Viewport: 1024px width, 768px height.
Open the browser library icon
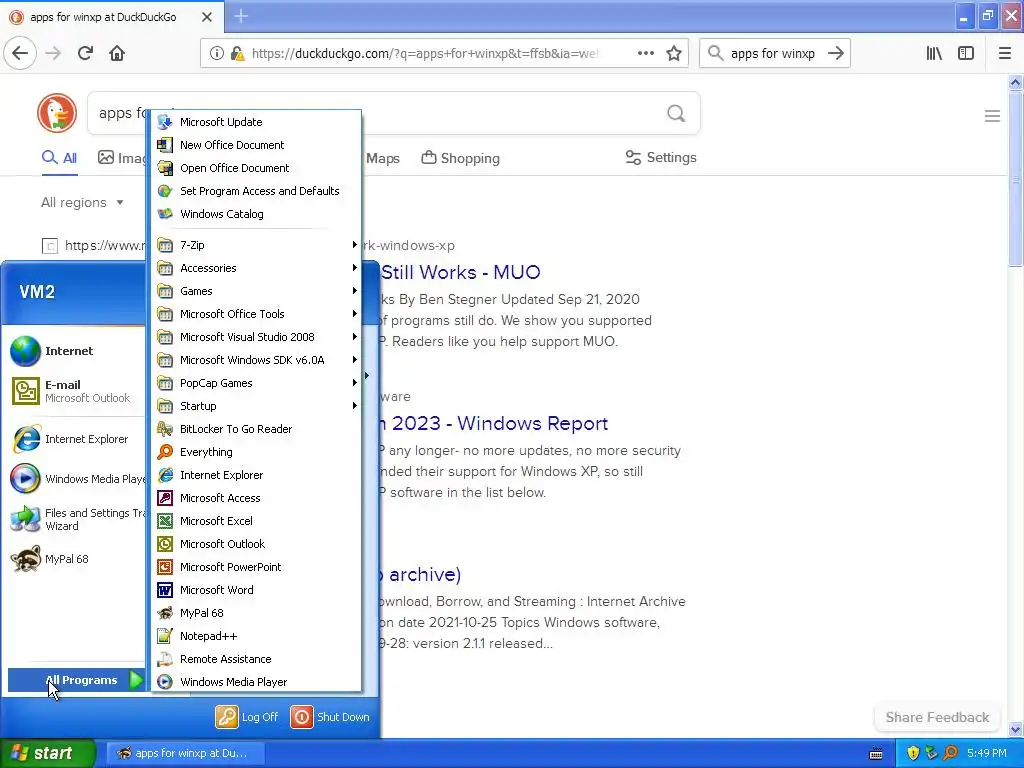coord(934,53)
